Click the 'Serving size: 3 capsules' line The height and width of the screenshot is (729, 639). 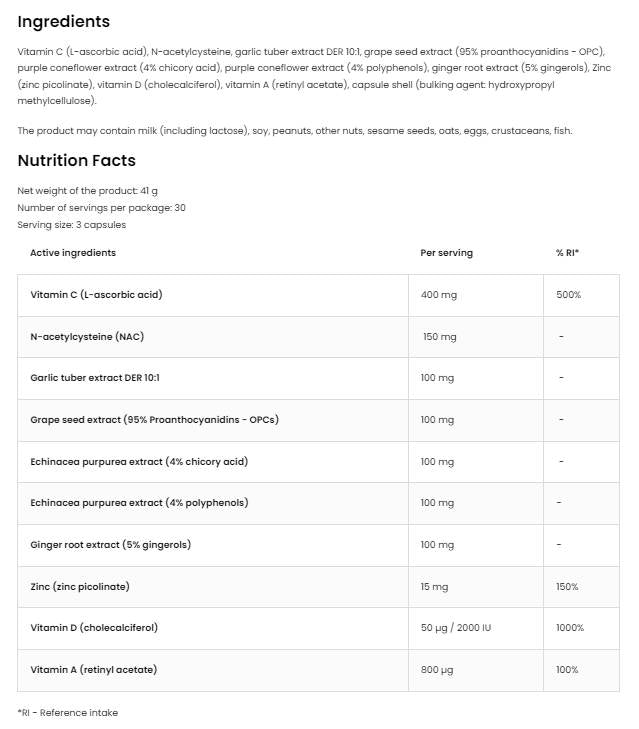point(72,224)
